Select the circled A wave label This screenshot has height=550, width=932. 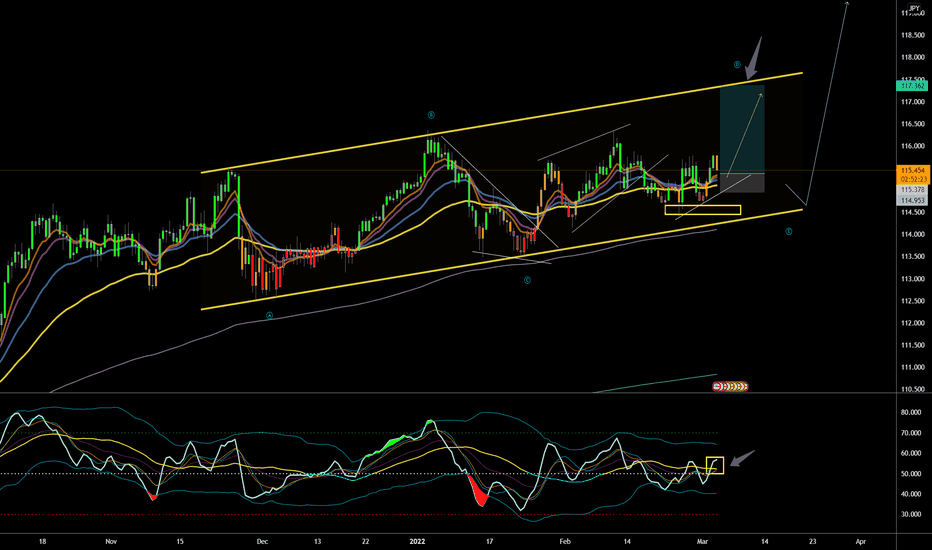[x=269, y=316]
